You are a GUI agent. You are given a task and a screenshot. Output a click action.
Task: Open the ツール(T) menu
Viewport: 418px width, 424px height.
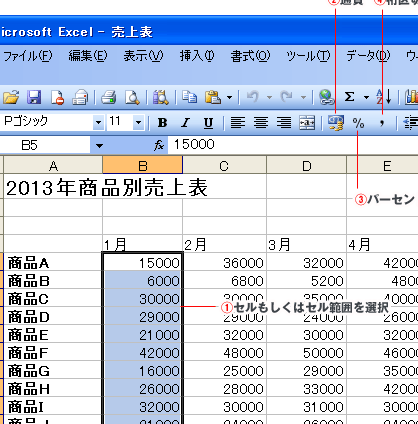308,56
